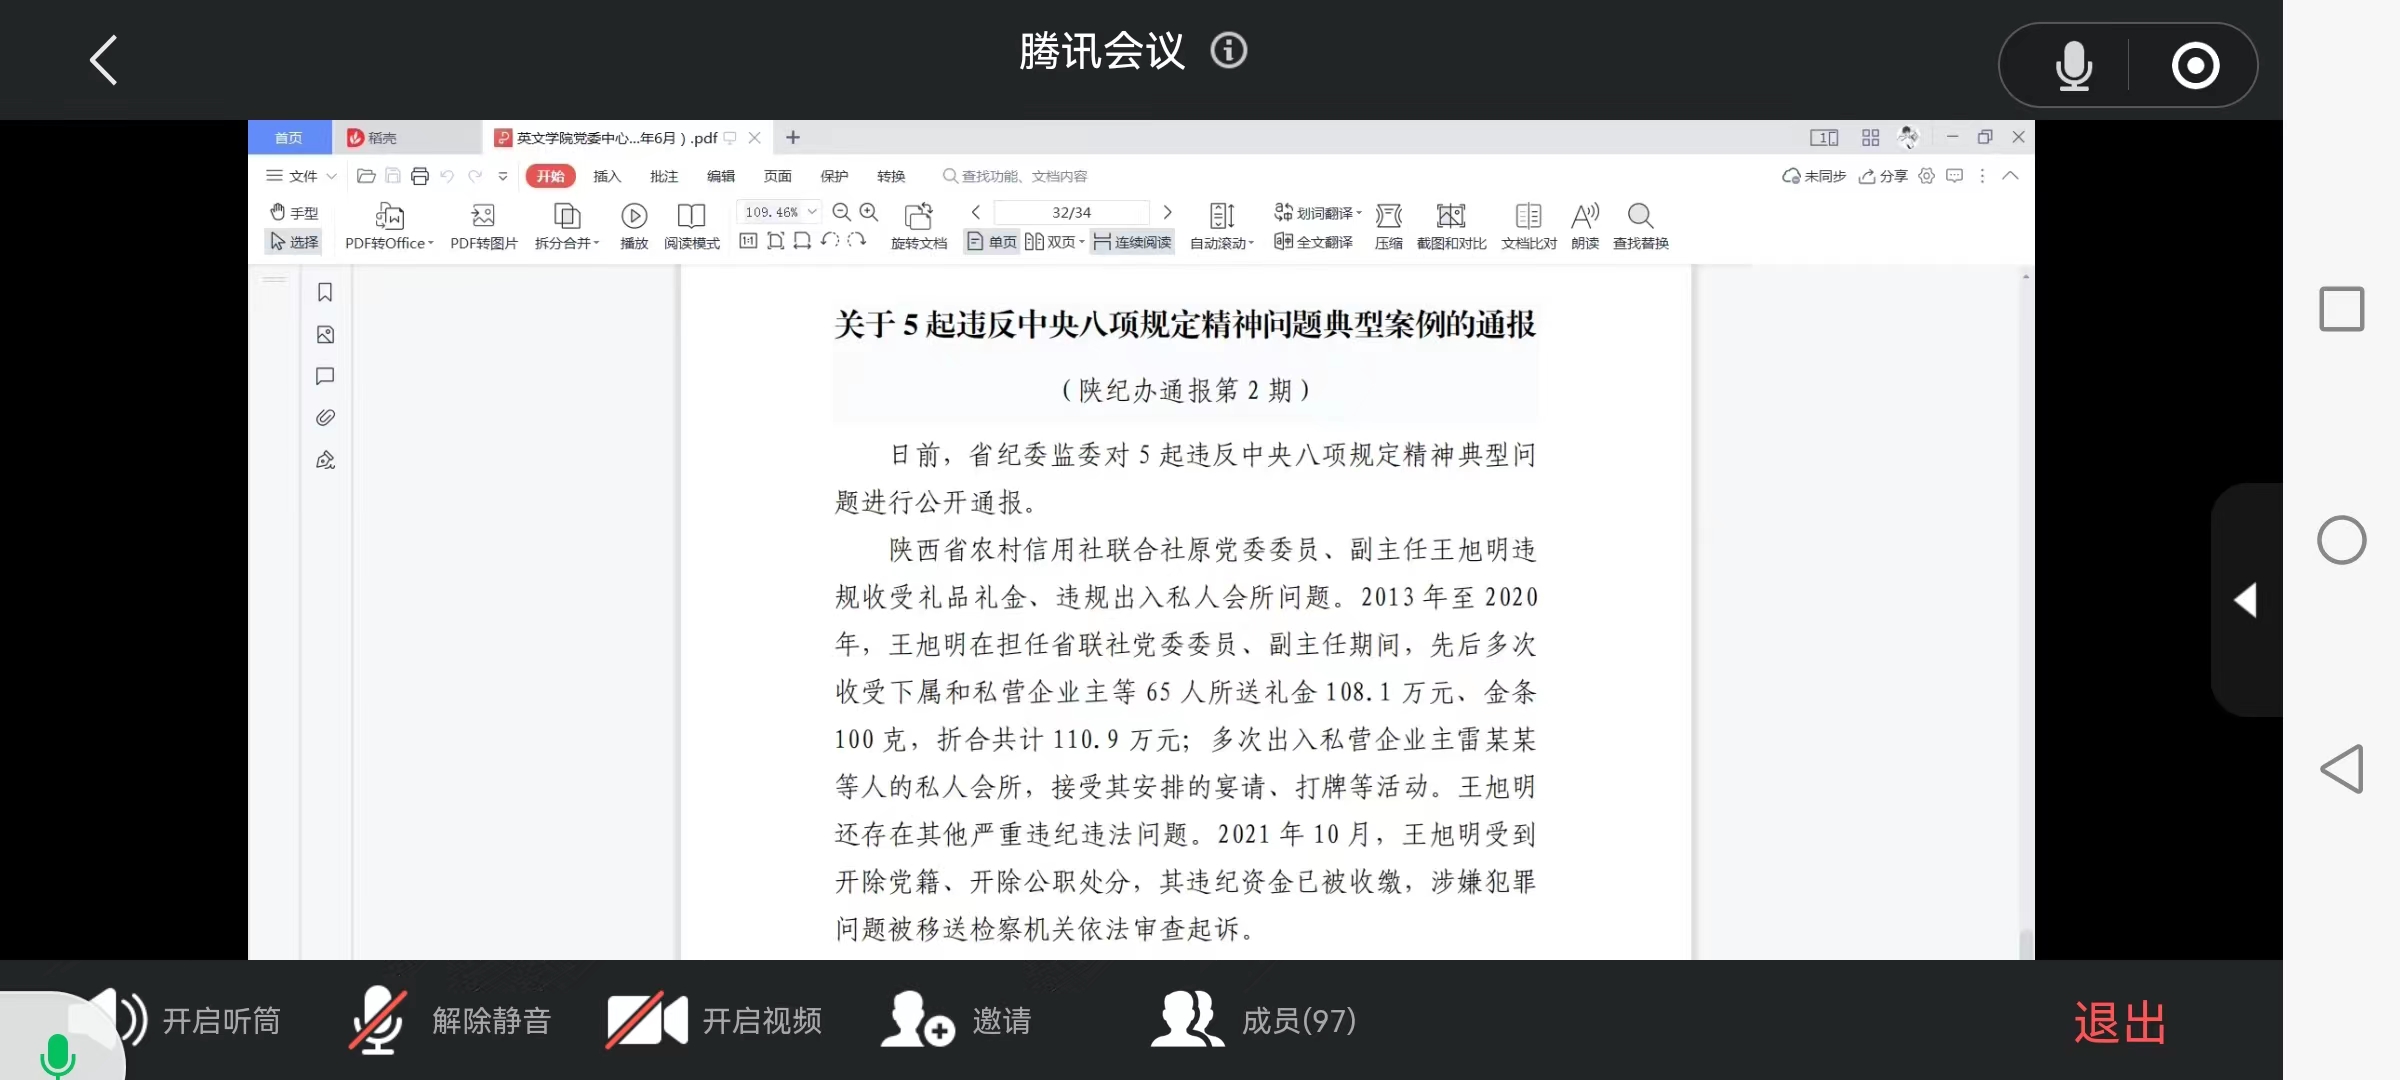Tap the red 退出 exit button
Viewport: 2400px width, 1080px height.
pyautogui.click(x=2119, y=1023)
